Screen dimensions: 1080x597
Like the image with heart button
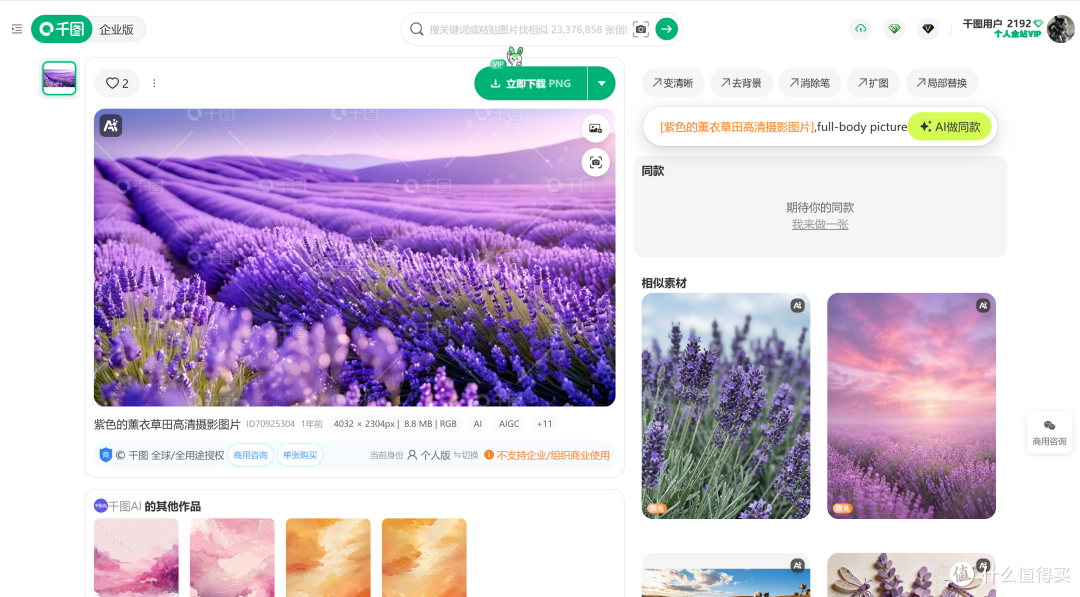(x=117, y=83)
